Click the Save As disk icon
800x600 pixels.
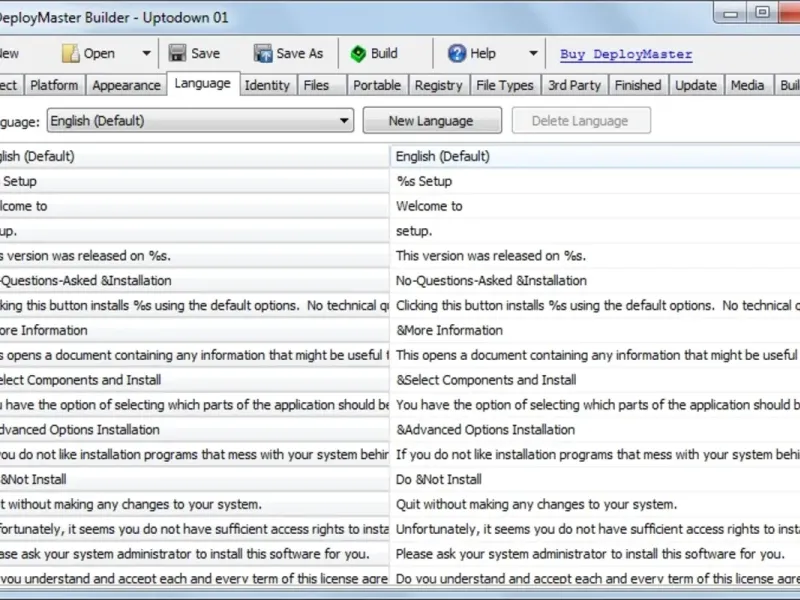[263, 53]
